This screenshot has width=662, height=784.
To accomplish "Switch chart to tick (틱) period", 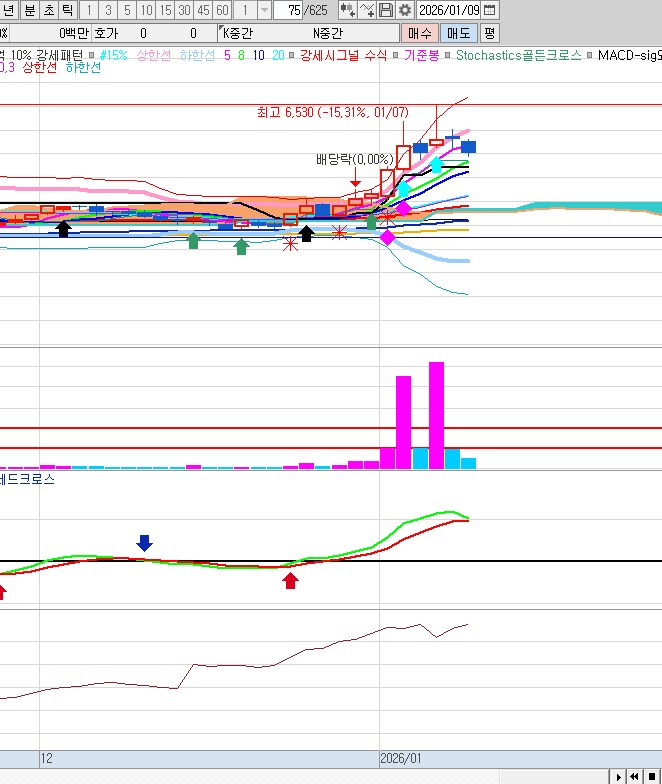I will (68, 10).
